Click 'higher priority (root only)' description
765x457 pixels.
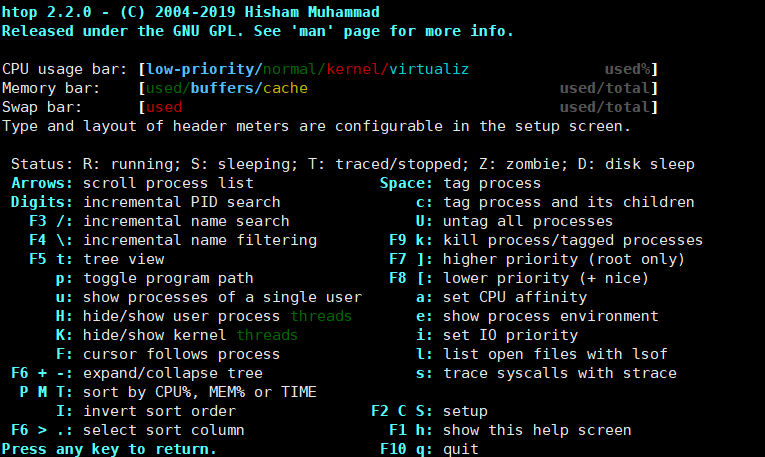point(564,259)
